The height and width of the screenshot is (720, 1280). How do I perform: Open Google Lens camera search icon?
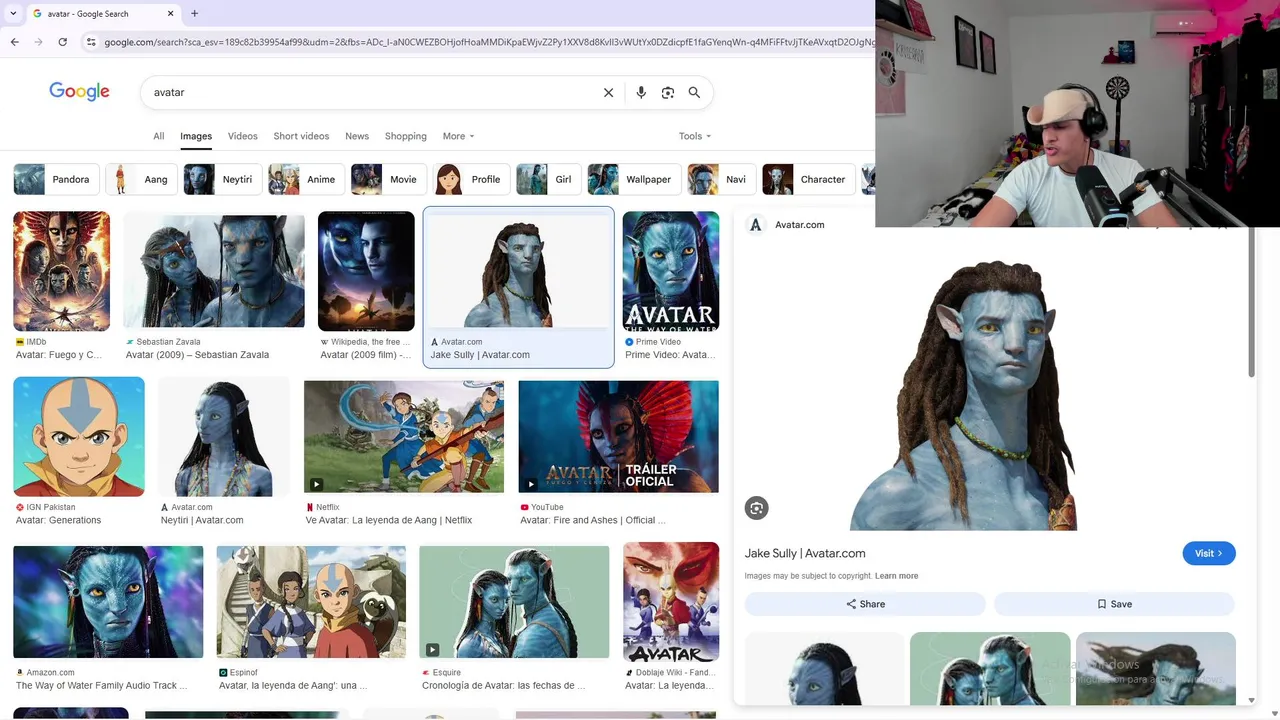pos(668,92)
